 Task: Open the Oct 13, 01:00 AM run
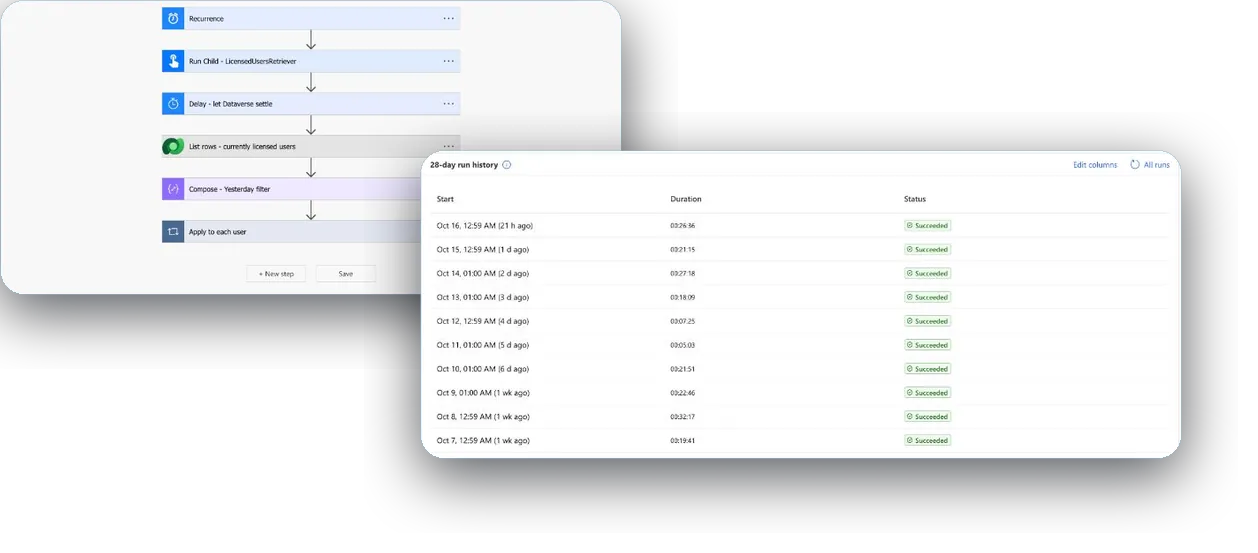click(483, 297)
